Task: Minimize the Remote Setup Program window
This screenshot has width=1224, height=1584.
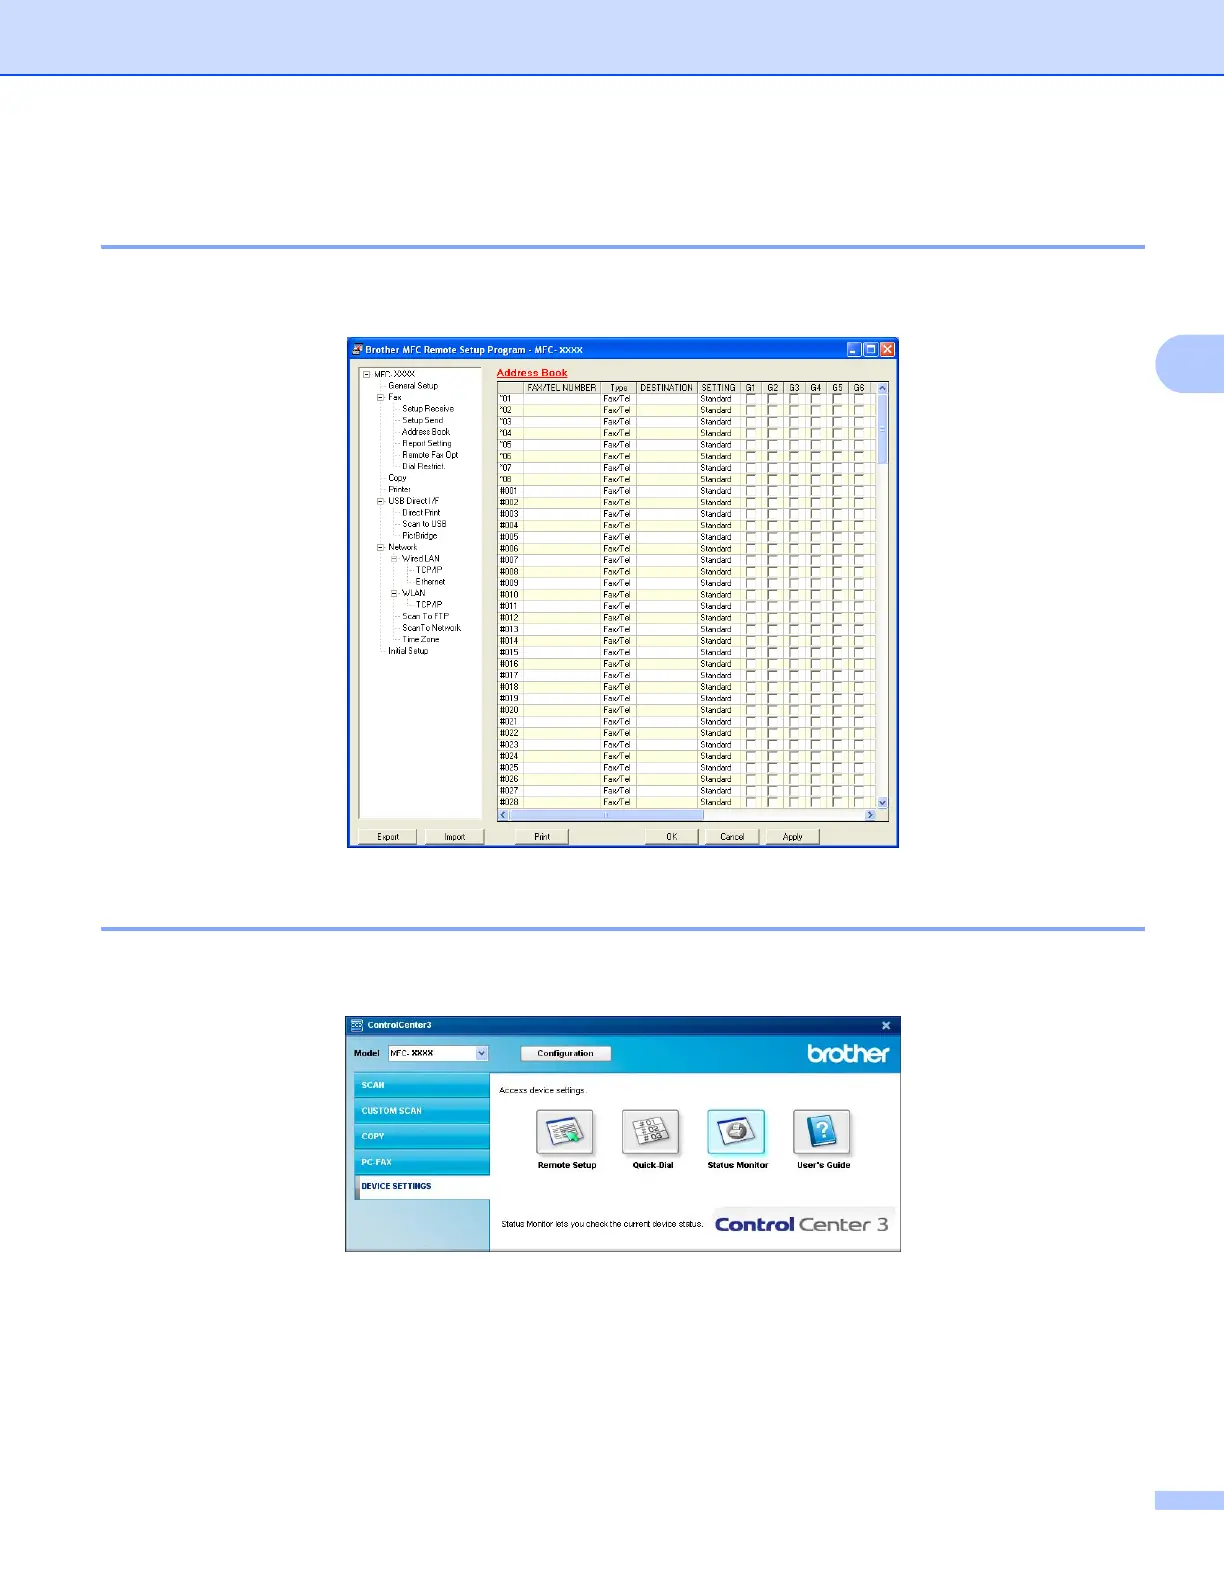Action: click(x=853, y=350)
